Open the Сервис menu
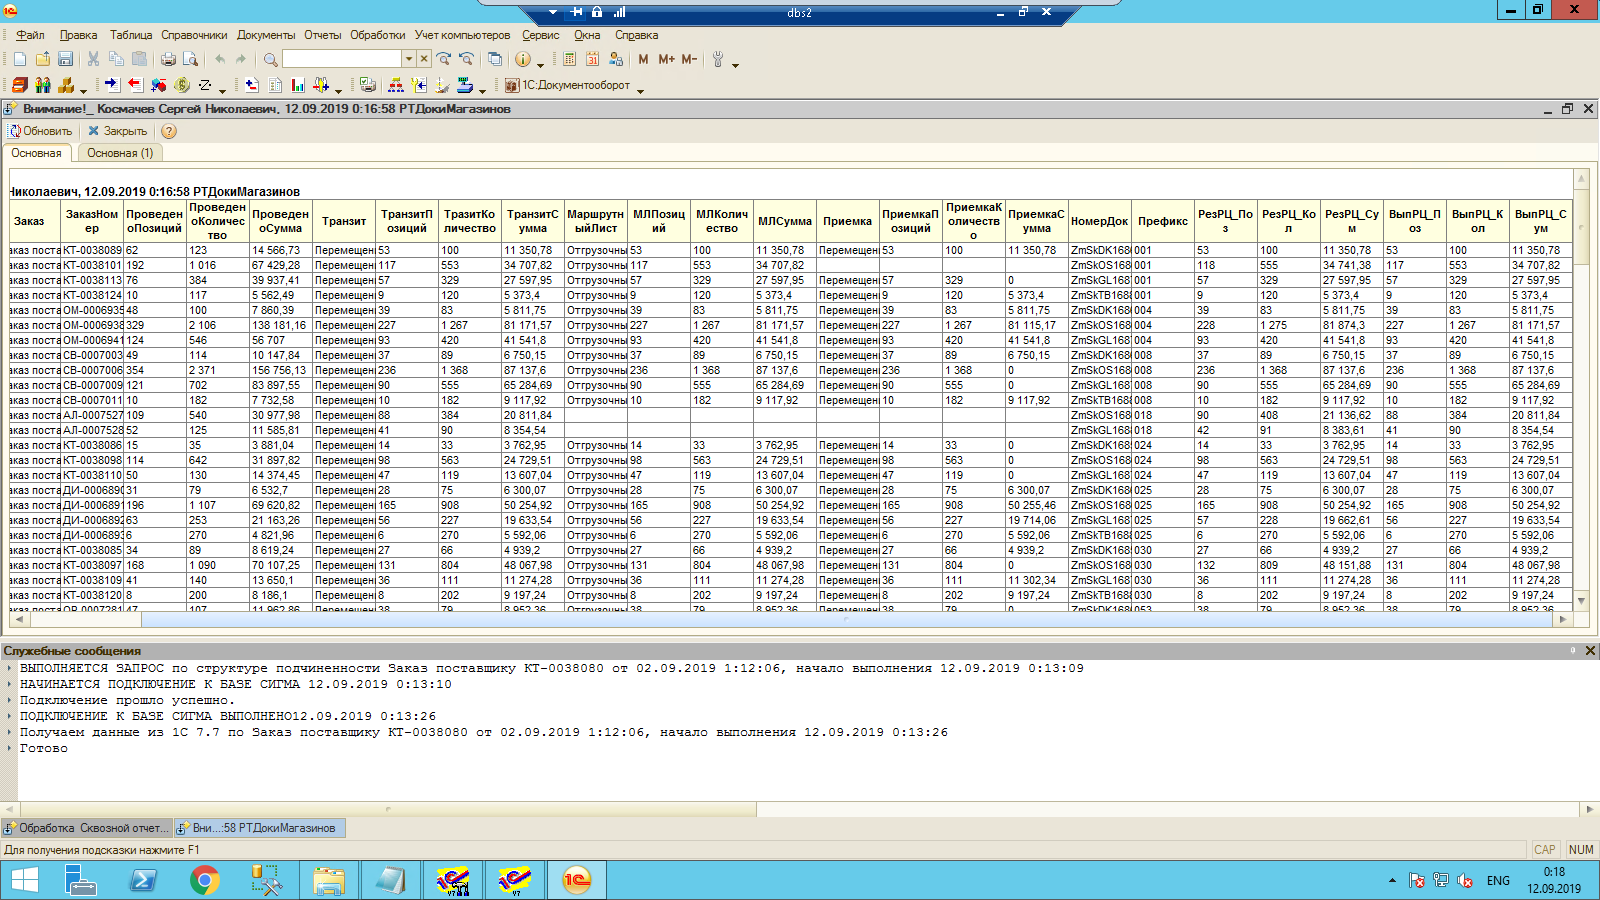 540,35
